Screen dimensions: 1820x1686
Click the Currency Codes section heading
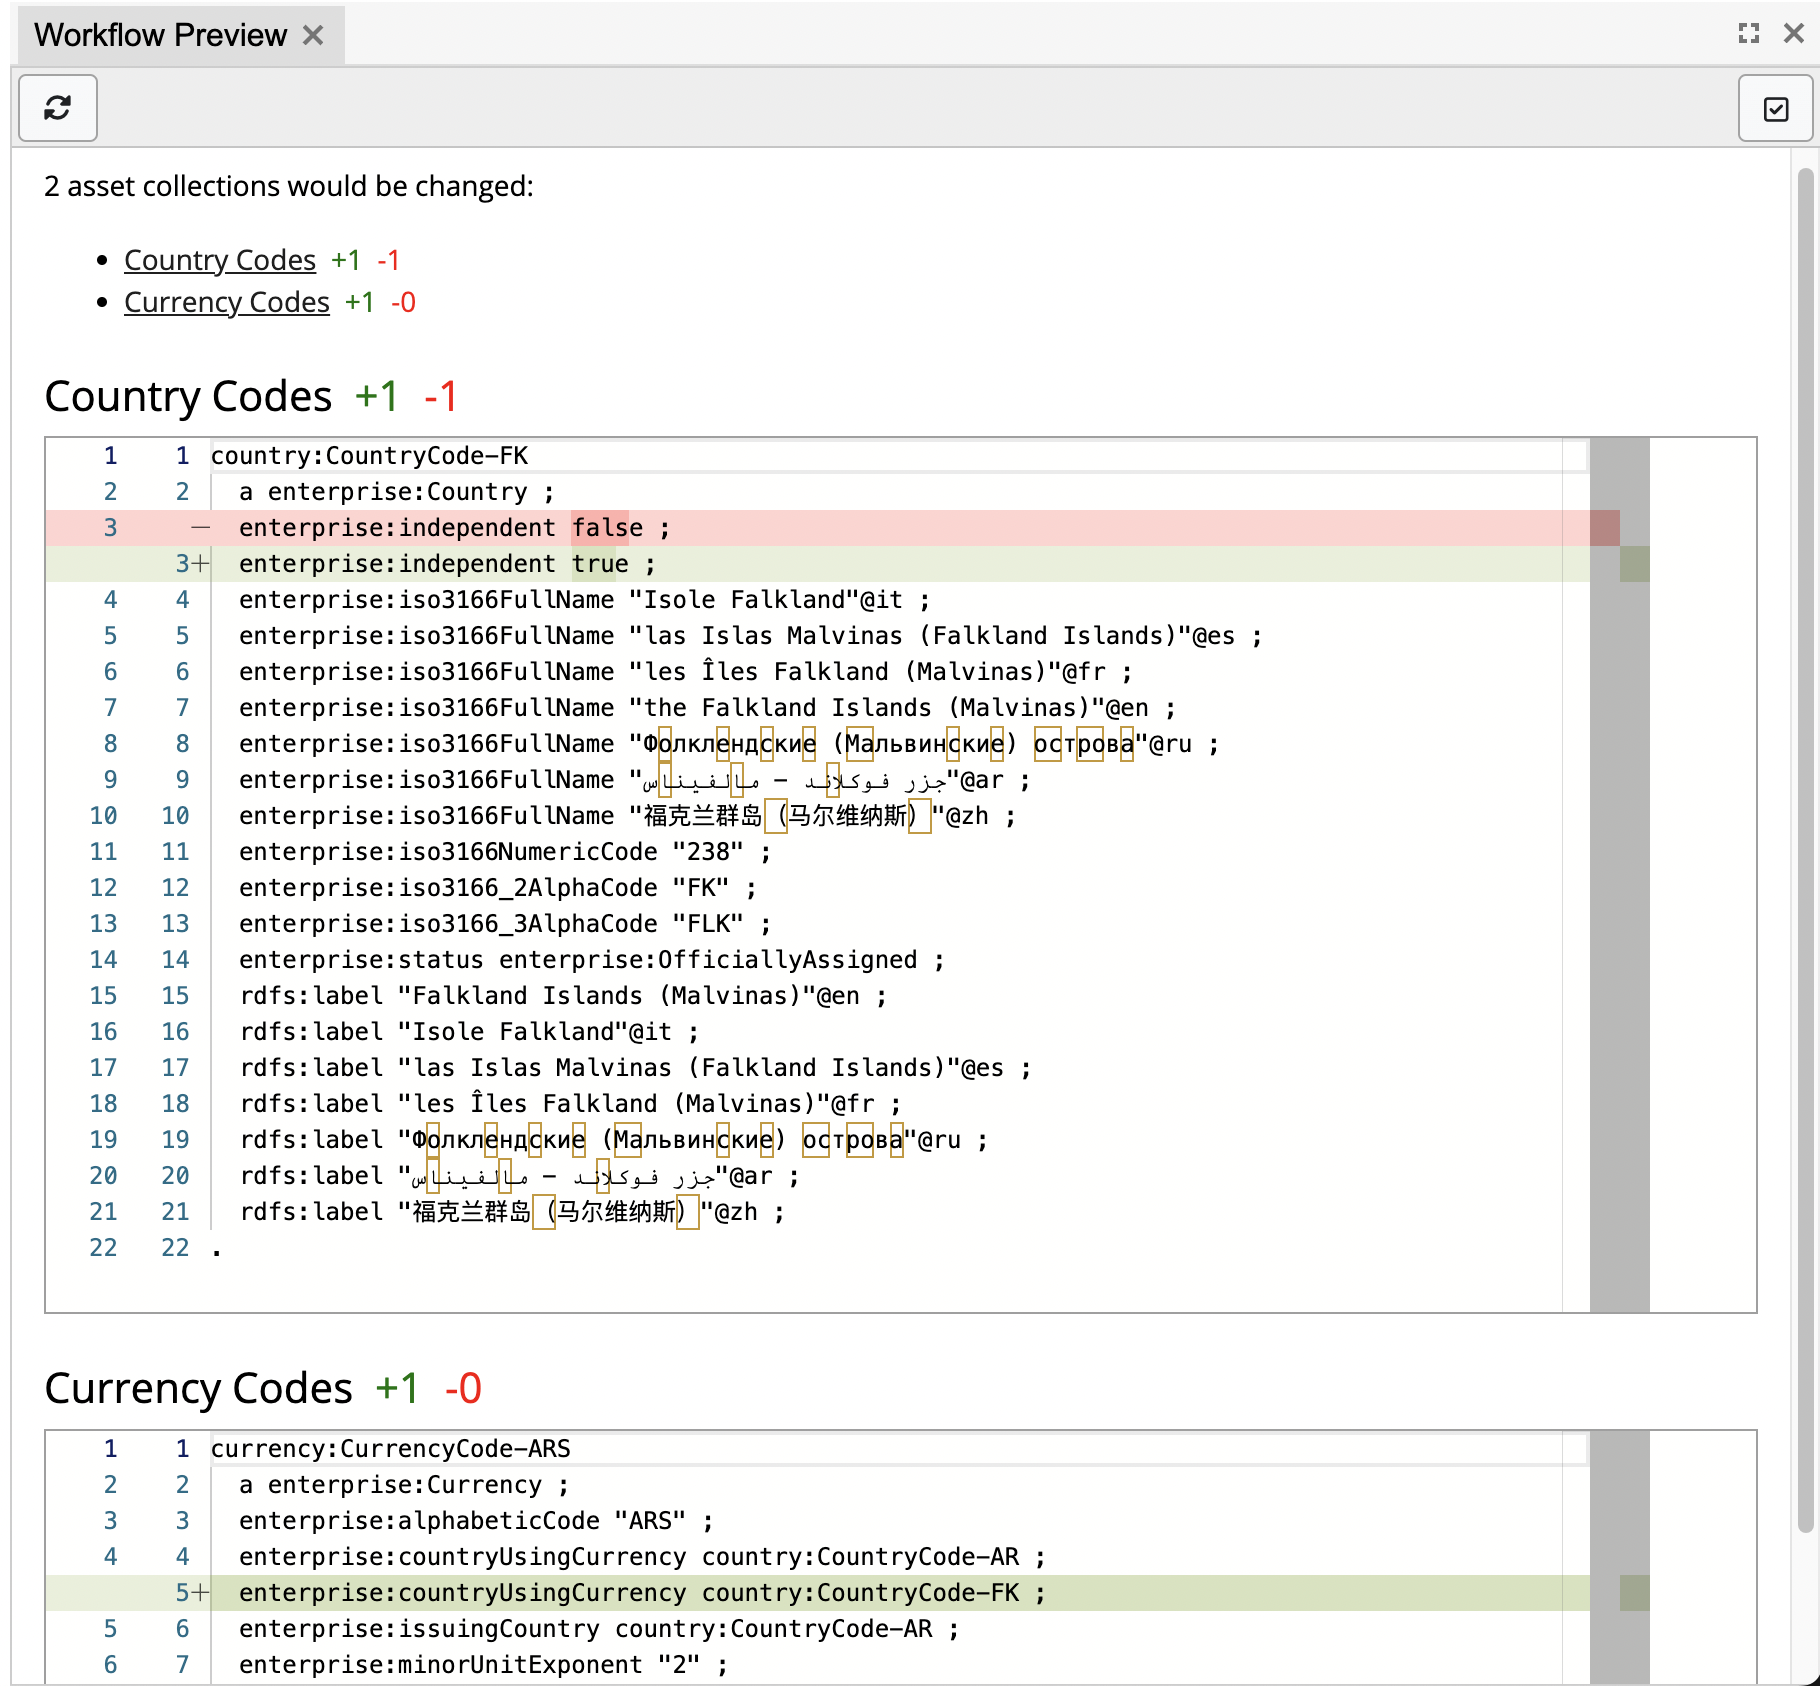pyautogui.click(x=197, y=1388)
